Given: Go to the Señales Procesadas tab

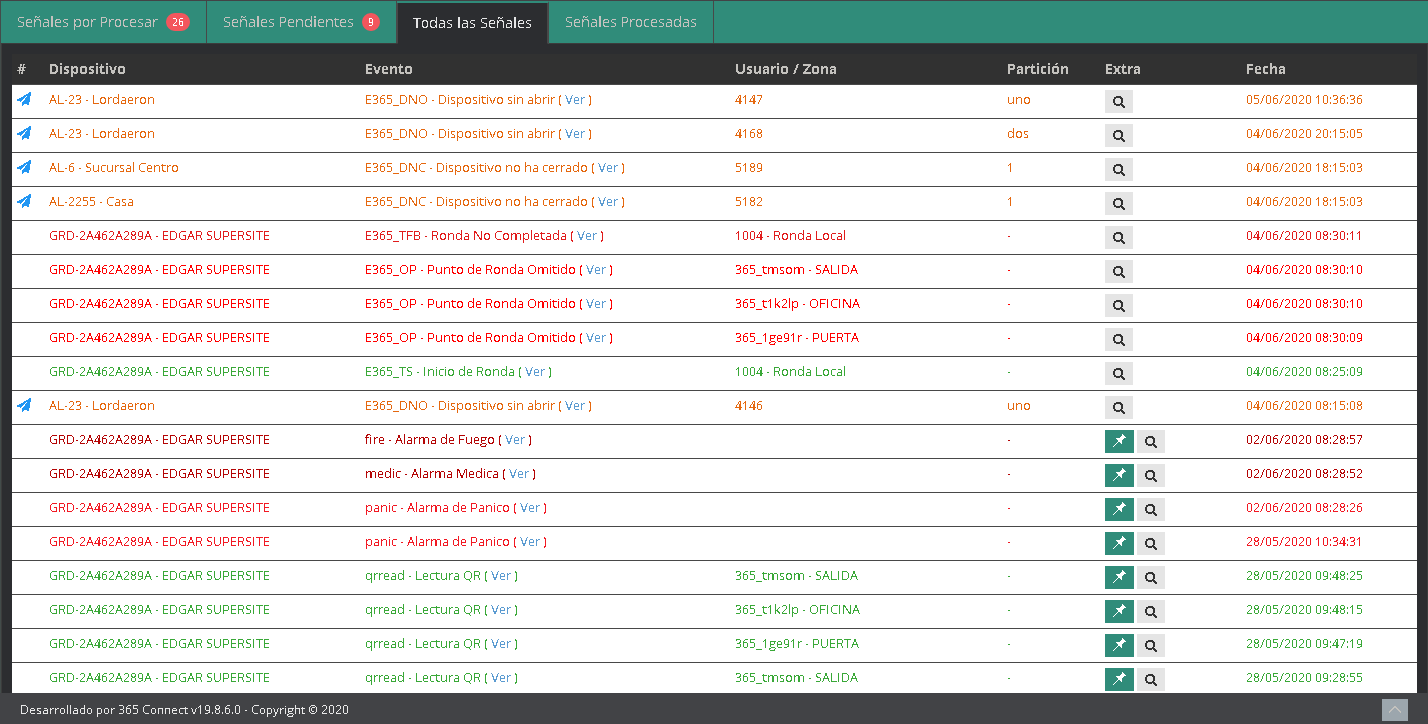Looking at the screenshot, I should point(630,22).
